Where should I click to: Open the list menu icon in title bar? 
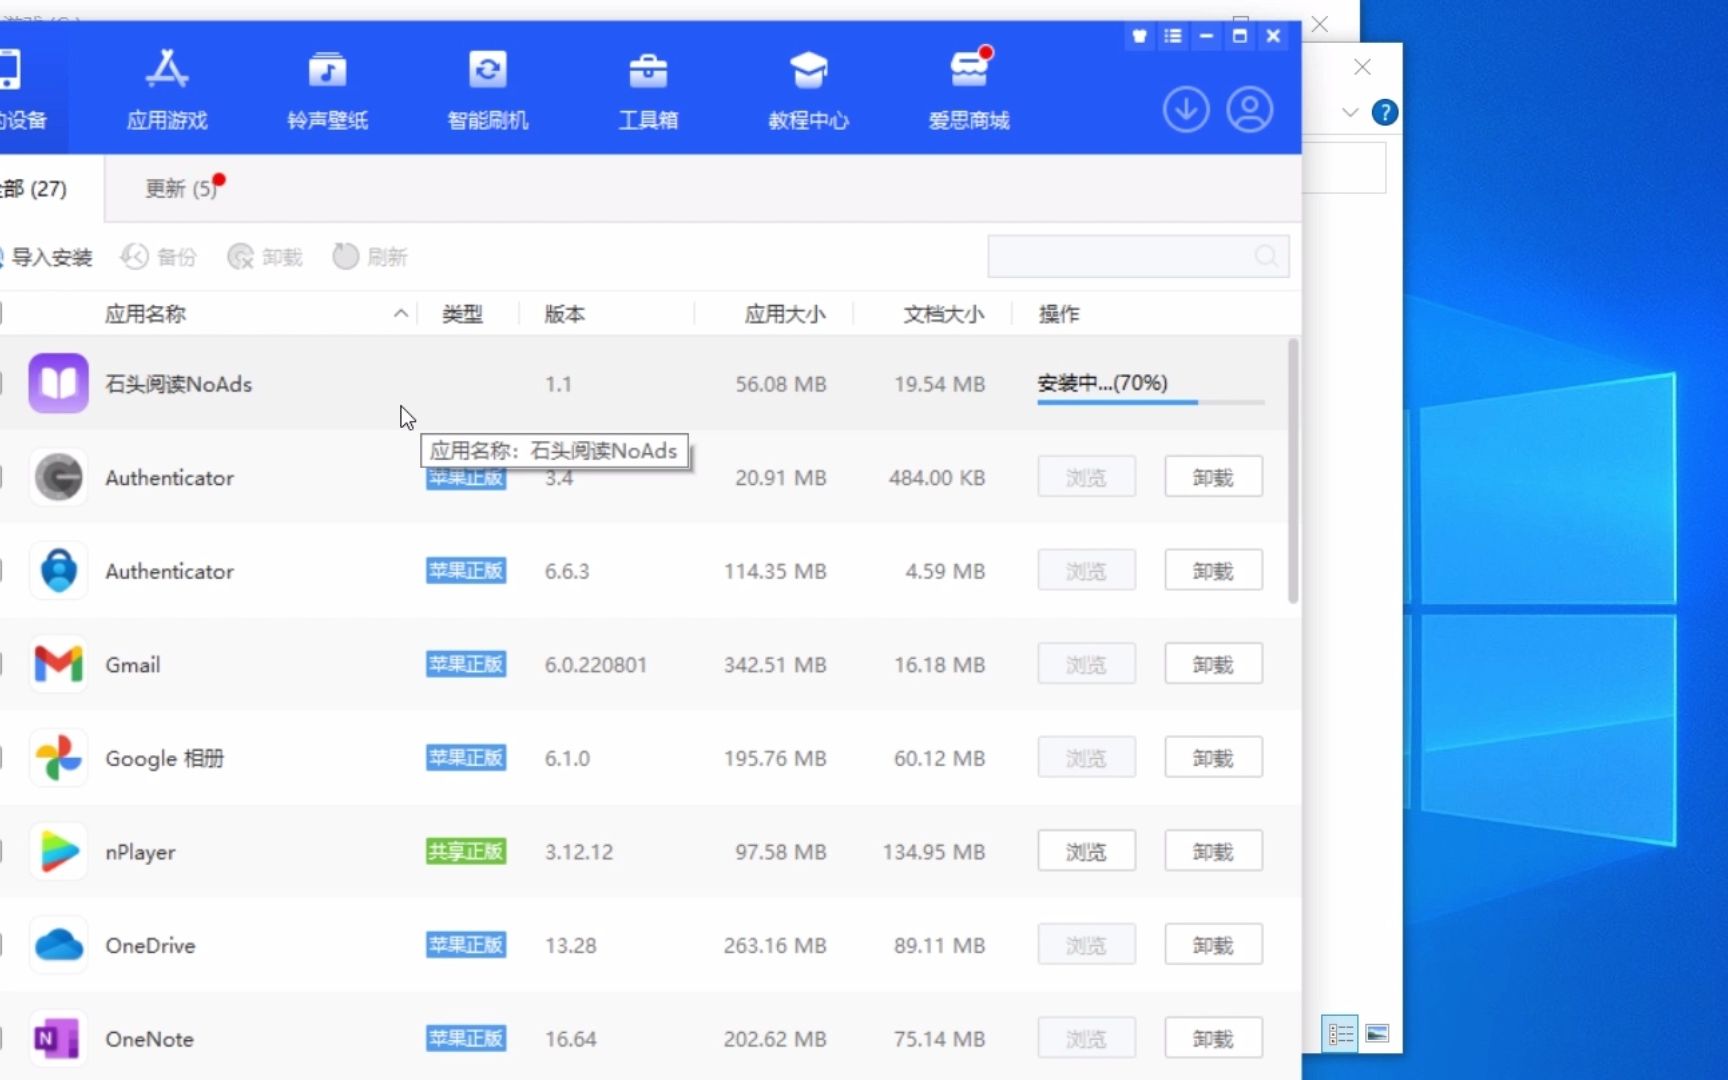click(x=1173, y=36)
